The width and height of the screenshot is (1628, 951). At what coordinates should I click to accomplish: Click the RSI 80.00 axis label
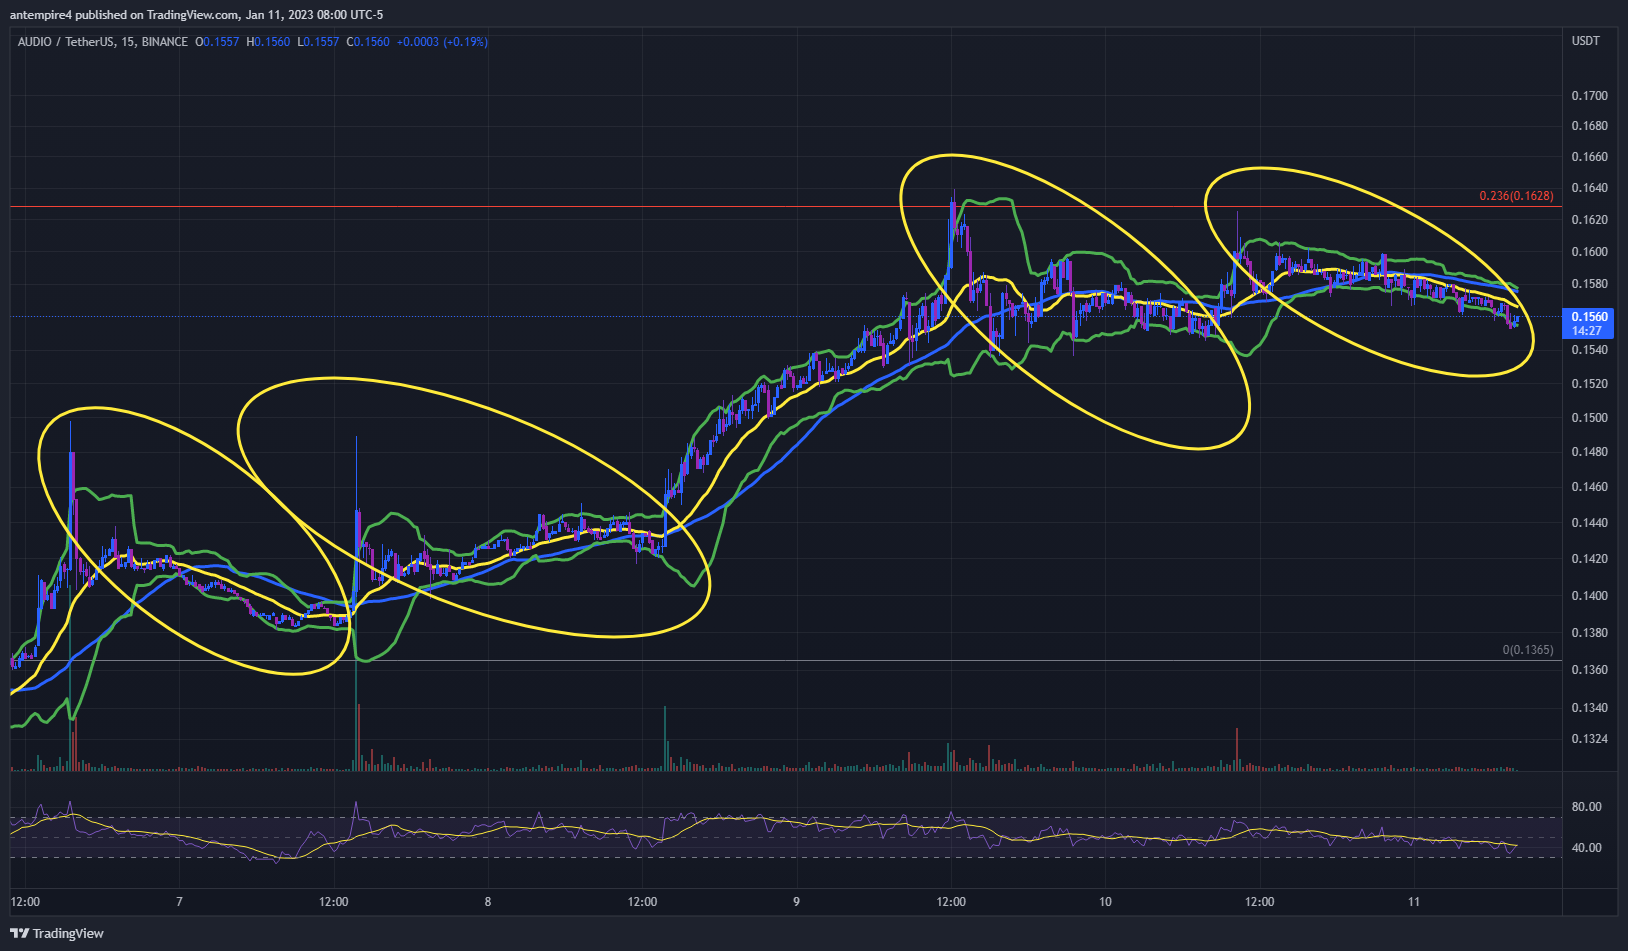(1587, 807)
